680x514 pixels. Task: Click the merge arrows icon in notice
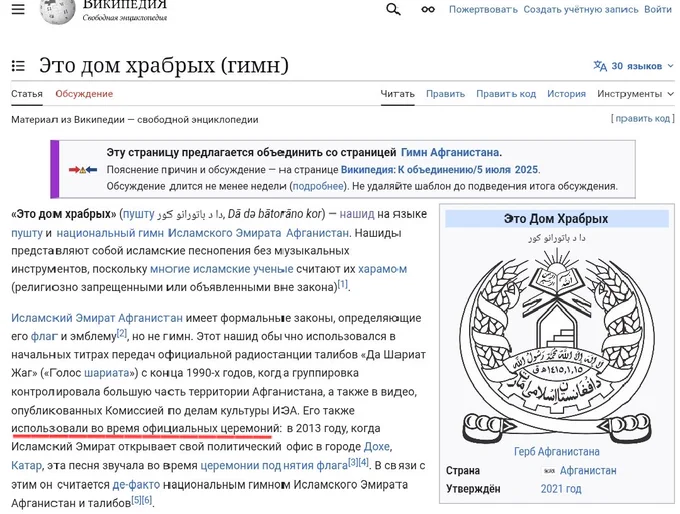point(83,170)
